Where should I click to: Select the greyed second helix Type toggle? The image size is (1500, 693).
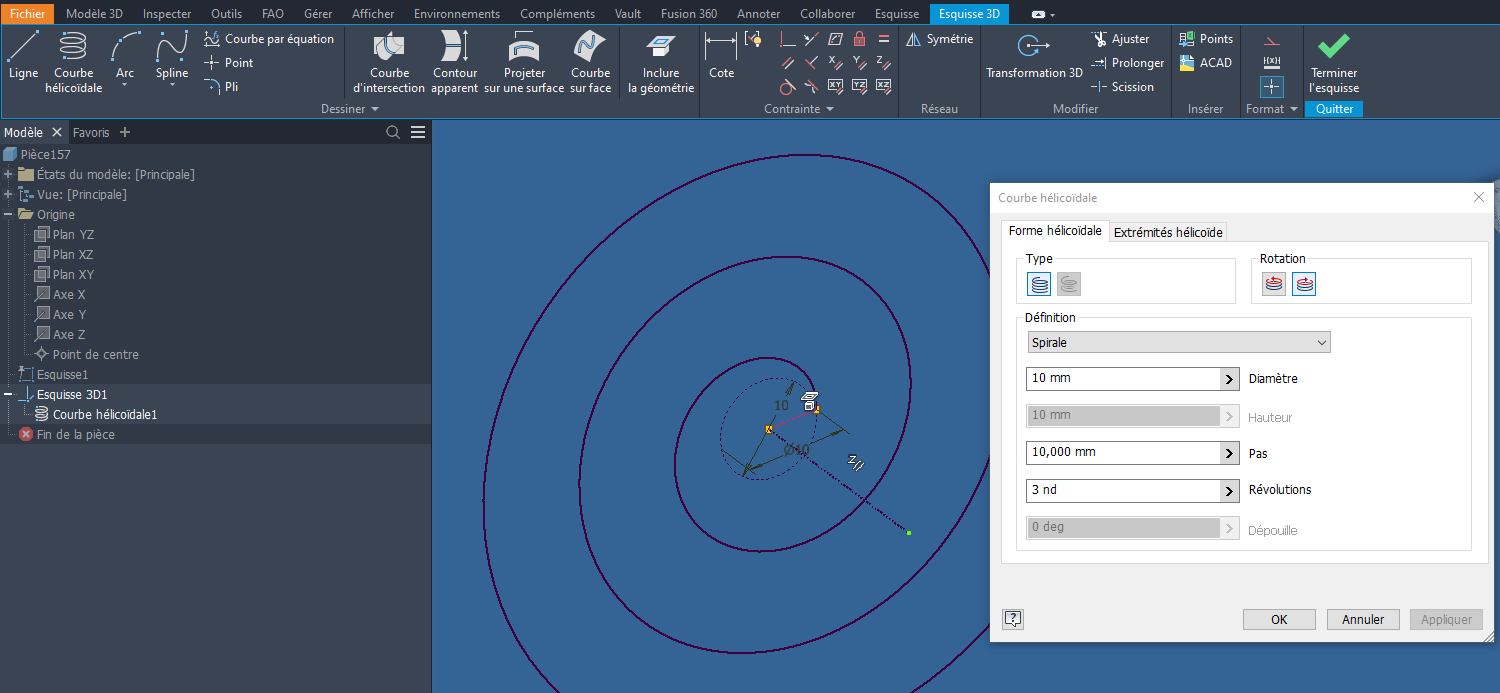pyautogui.click(x=1069, y=285)
